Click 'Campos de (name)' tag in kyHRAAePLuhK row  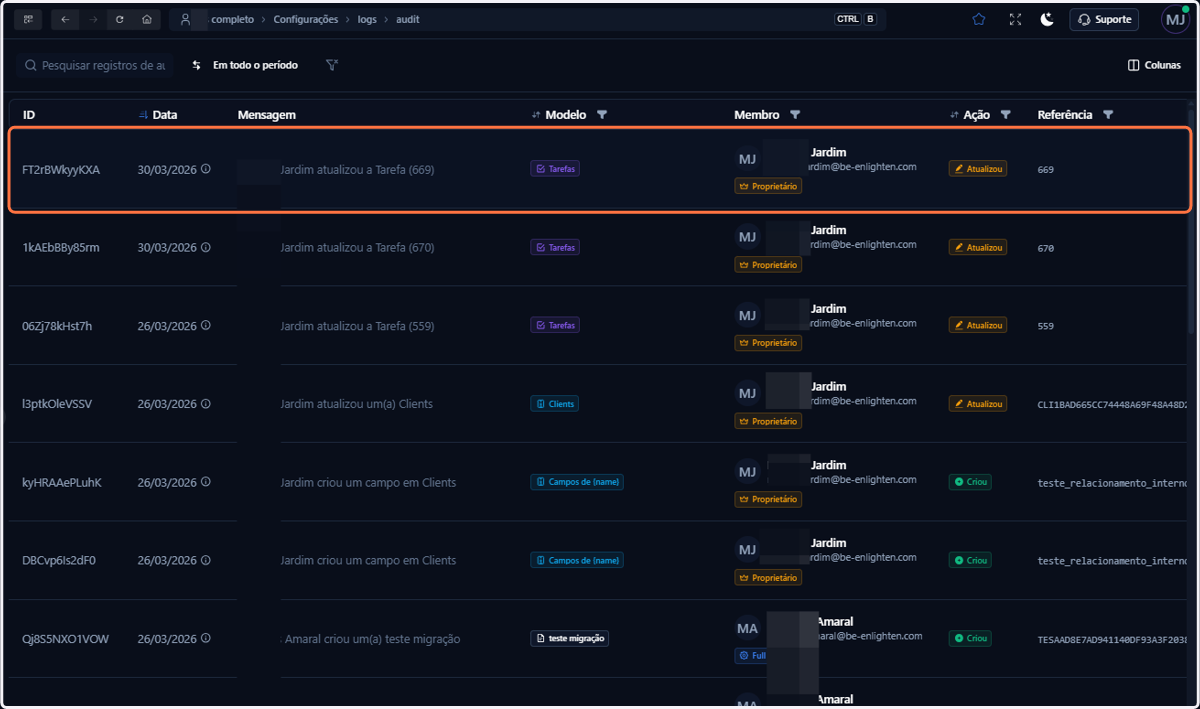[x=577, y=482]
